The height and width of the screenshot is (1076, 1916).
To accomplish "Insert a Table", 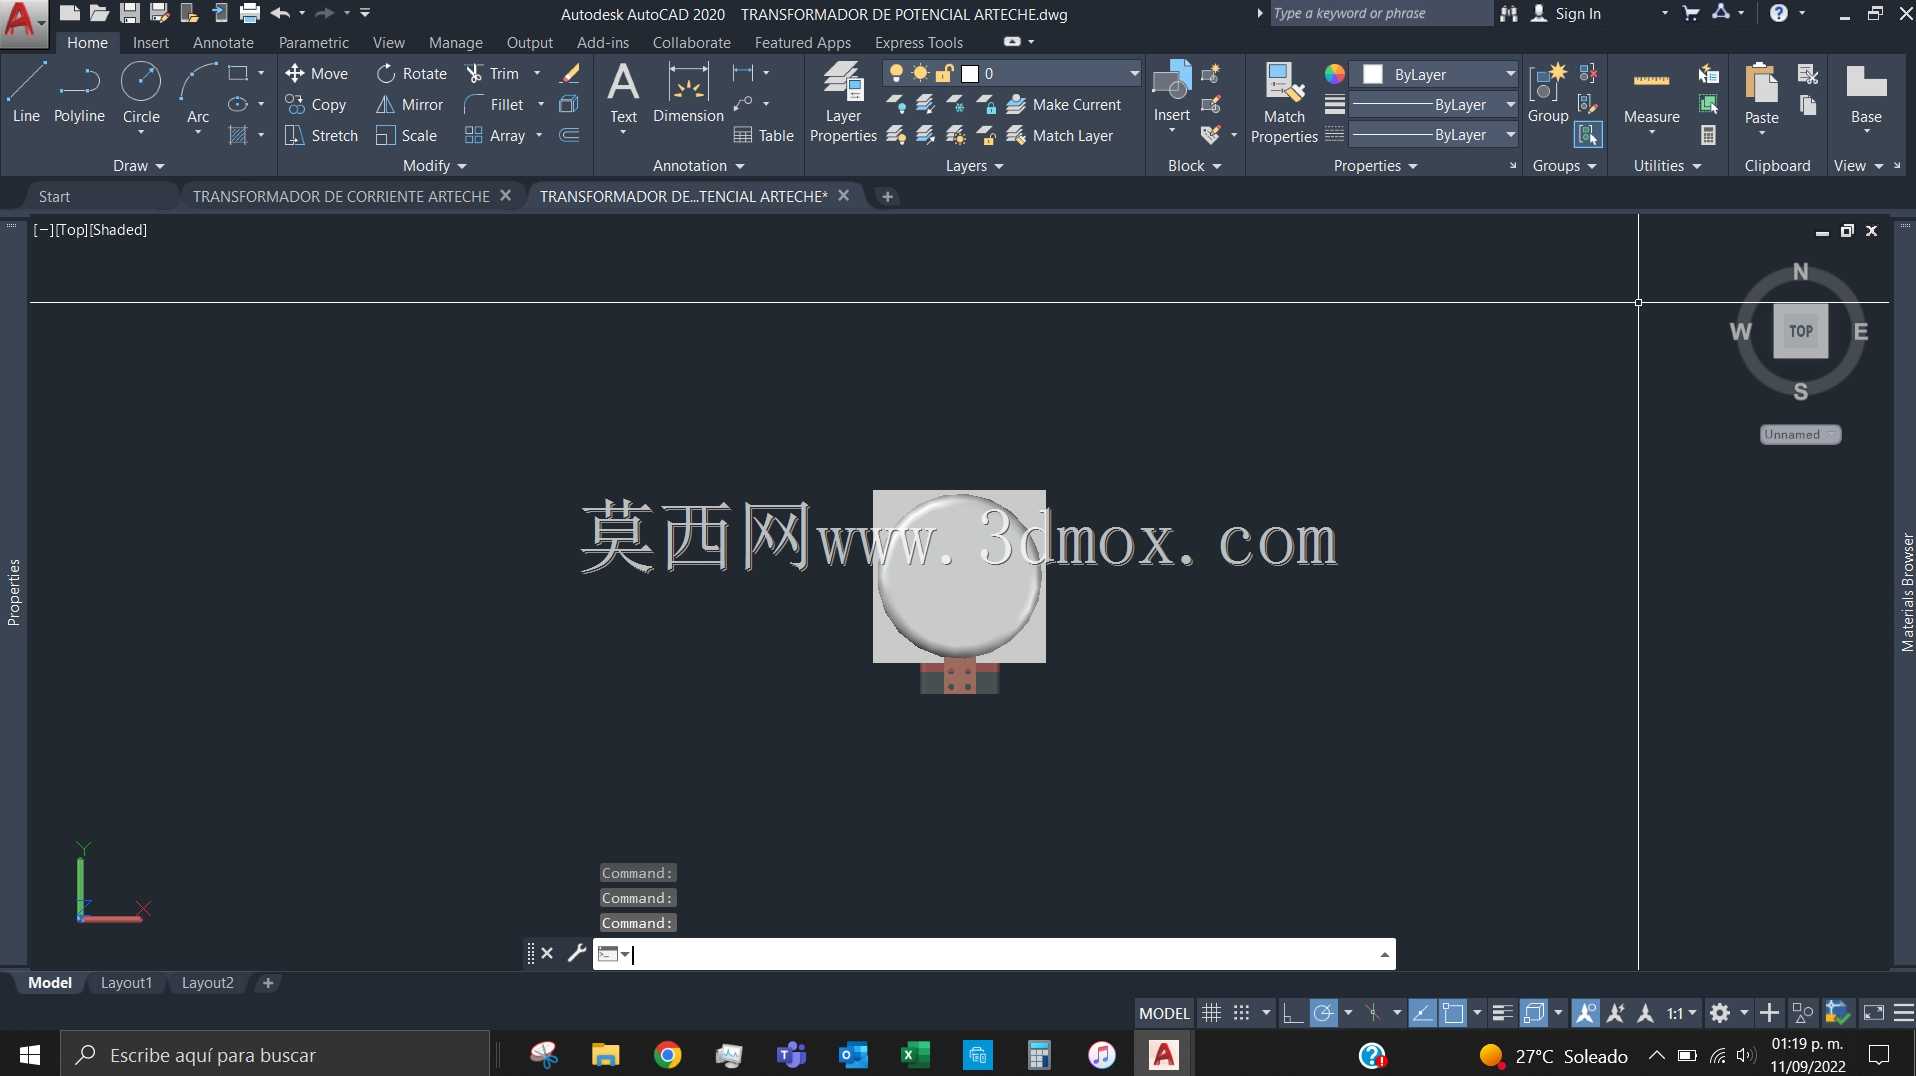I will (763, 135).
